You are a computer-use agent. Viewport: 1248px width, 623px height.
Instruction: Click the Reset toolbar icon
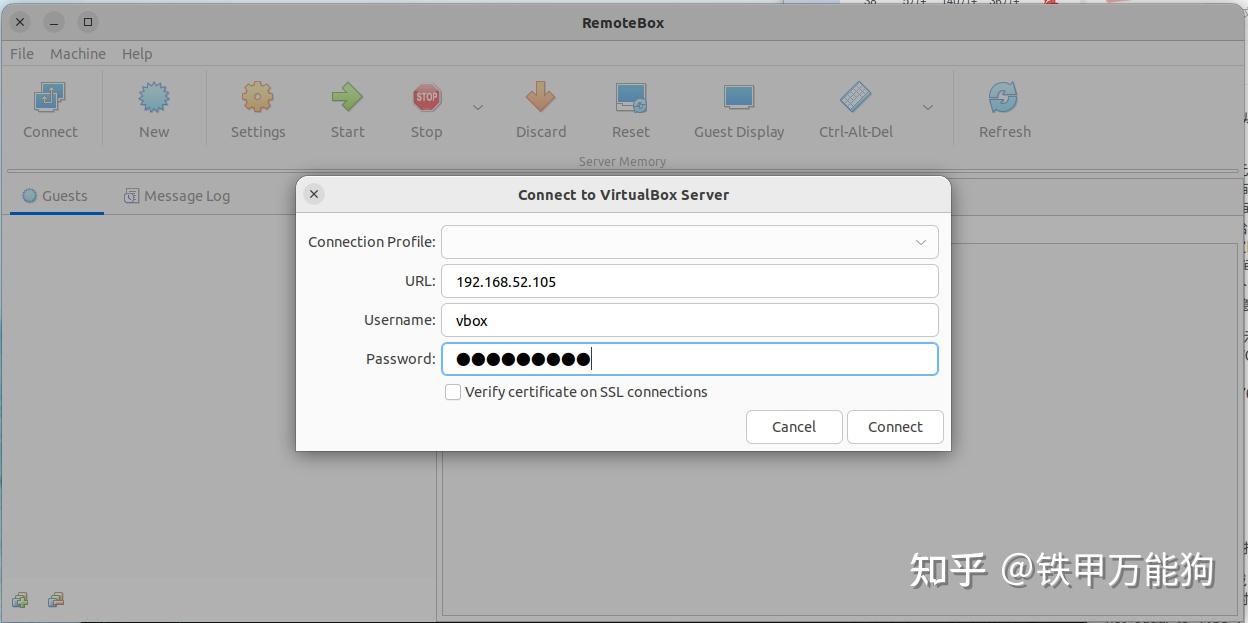[x=631, y=98]
